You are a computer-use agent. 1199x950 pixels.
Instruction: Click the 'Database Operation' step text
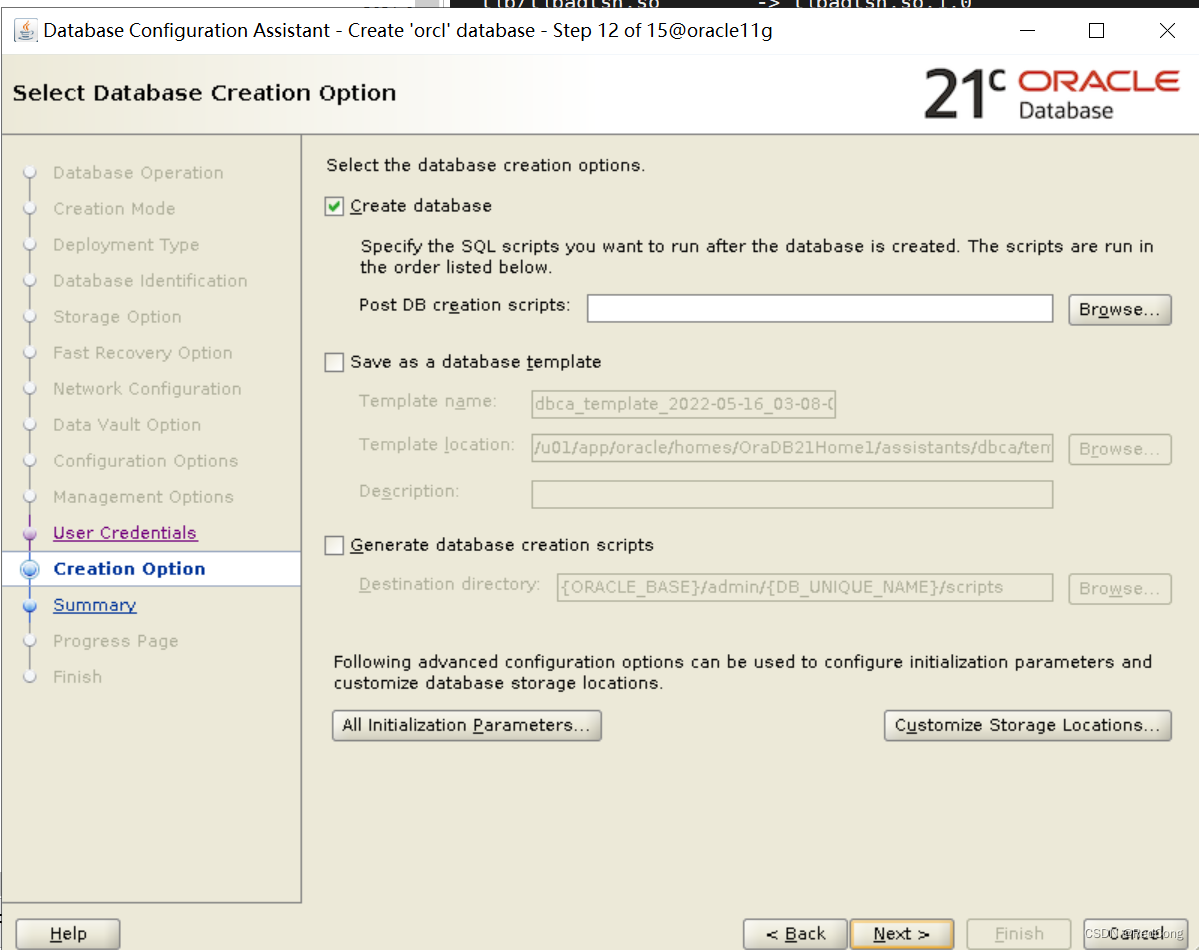pos(138,173)
